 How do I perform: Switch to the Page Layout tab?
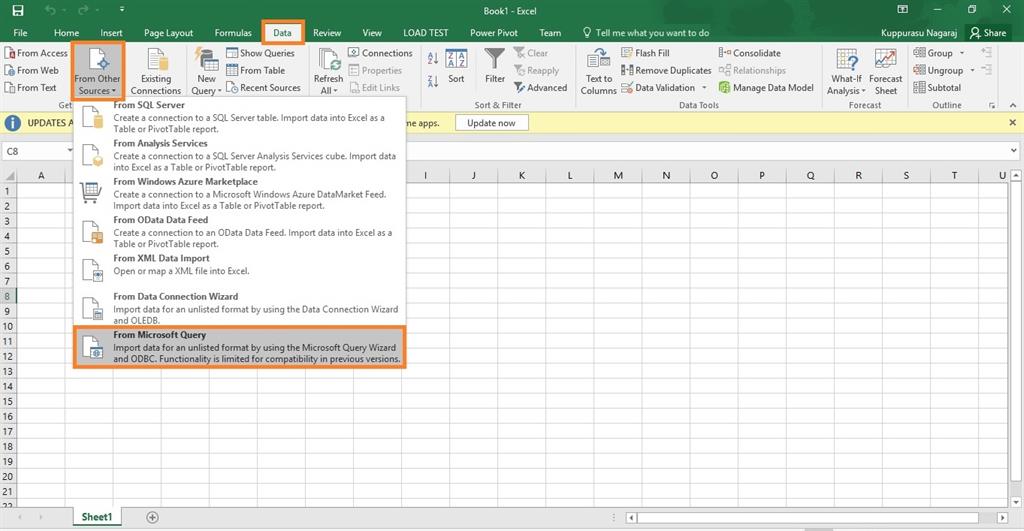coord(168,33)
